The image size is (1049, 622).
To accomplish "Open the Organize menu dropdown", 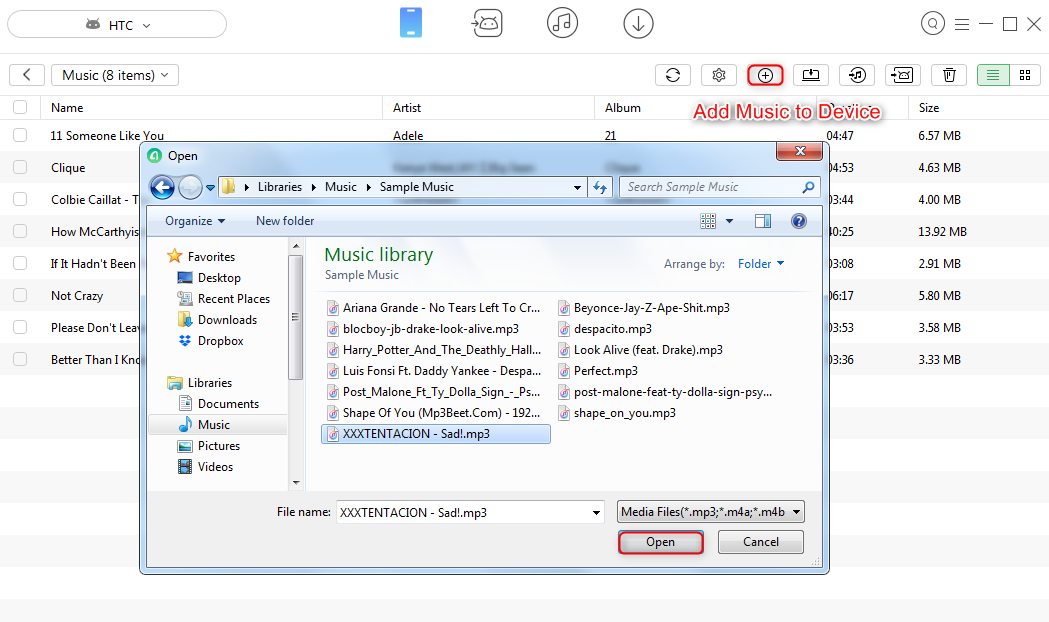I will pos(195,221).
